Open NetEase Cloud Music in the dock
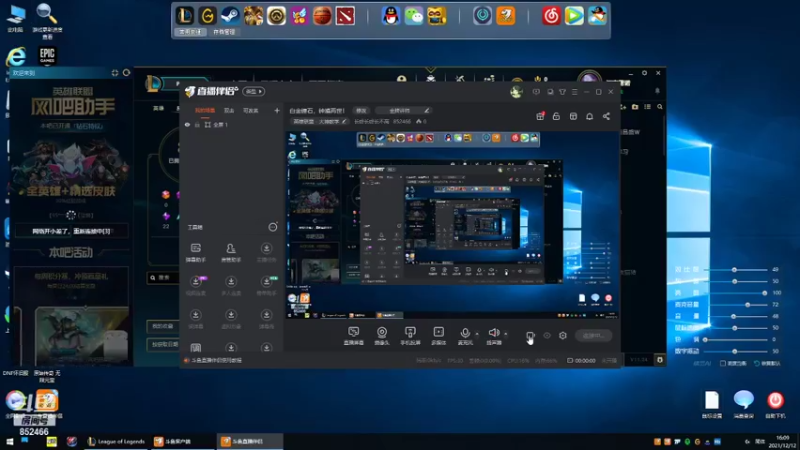Viewport: 800px width, 450px height. (x=551, y=16)
